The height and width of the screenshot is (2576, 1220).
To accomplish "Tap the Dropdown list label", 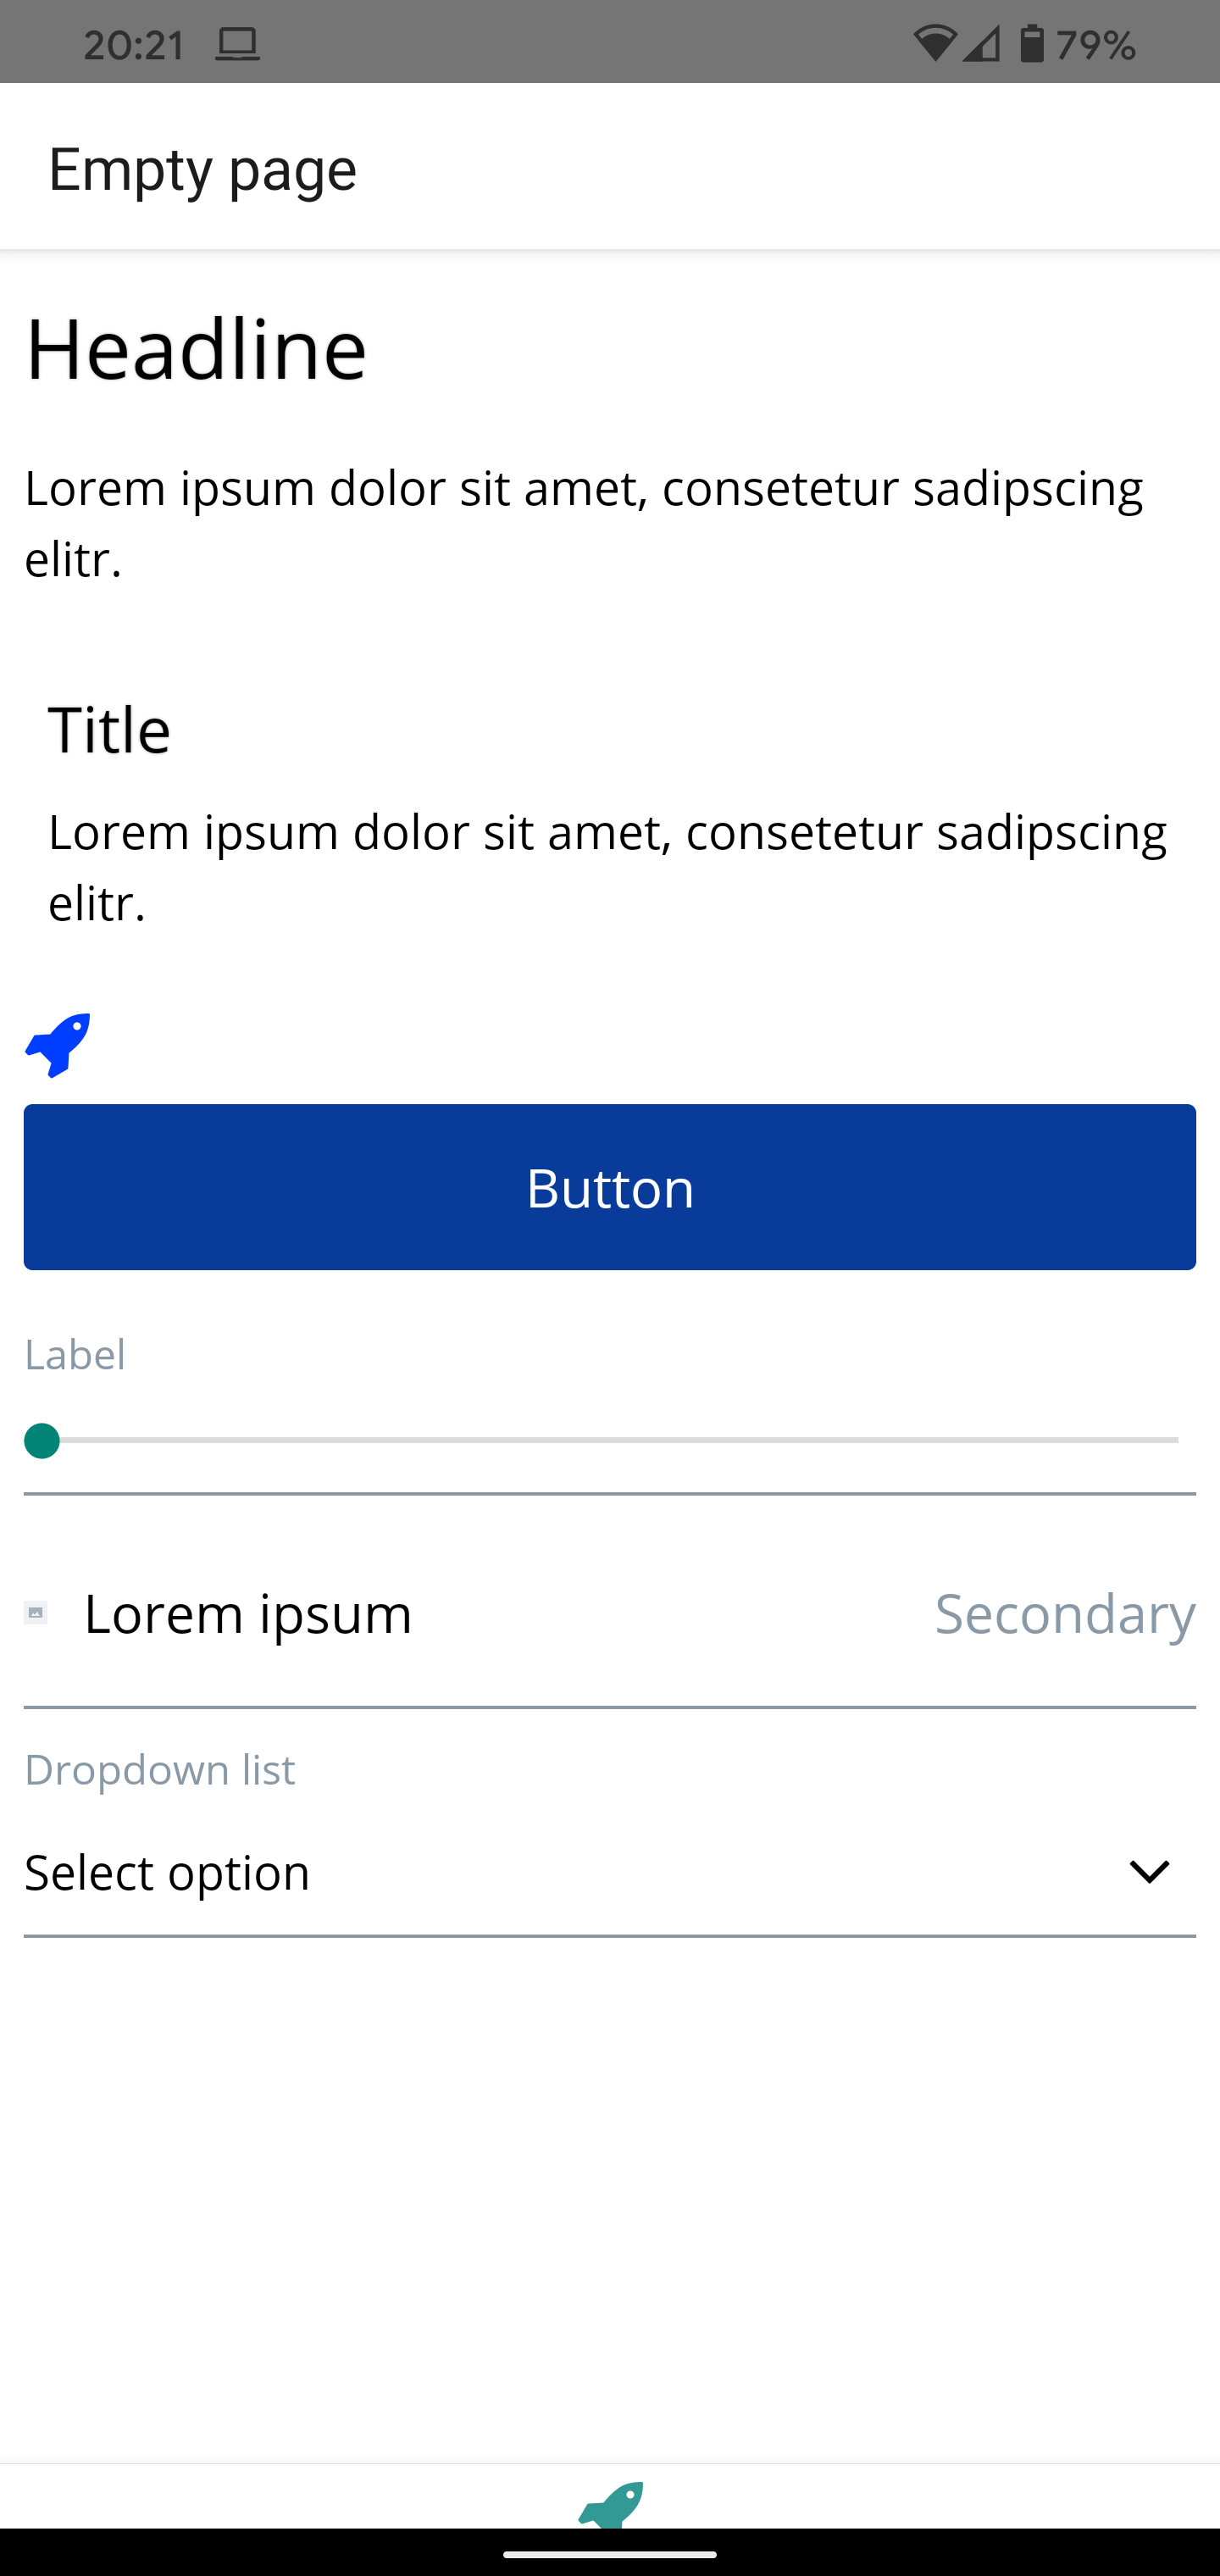I will tap(160, 1769).
